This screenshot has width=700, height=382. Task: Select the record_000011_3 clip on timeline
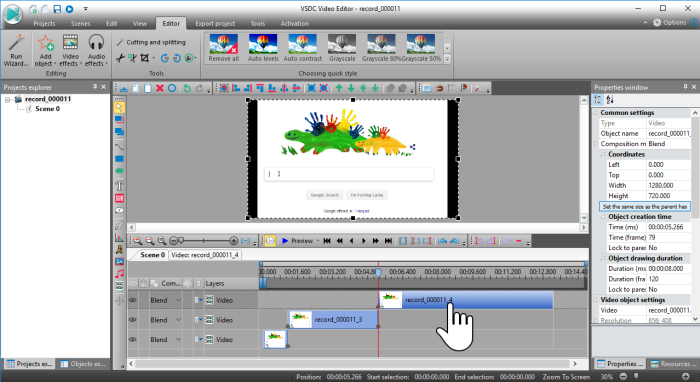point(333,320)
